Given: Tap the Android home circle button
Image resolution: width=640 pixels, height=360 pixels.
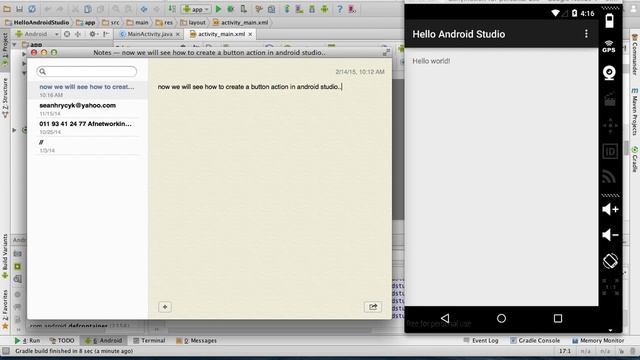Looking at the screenshot, I should click(x=501, y=318).
